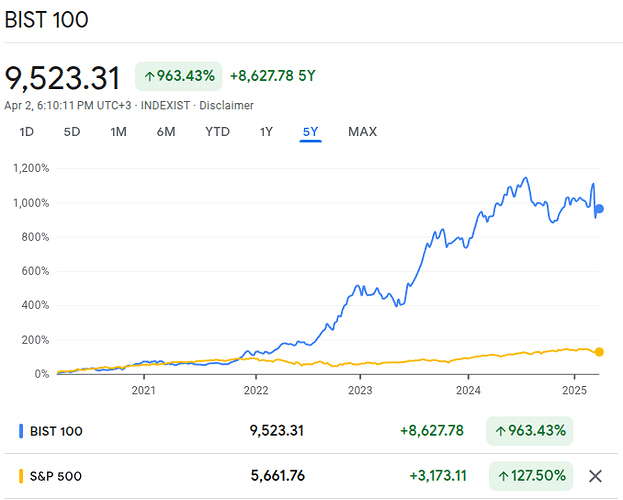
Task: Click the 5,661.76 S&P 500 value
Action: click(x=278, y=475)
